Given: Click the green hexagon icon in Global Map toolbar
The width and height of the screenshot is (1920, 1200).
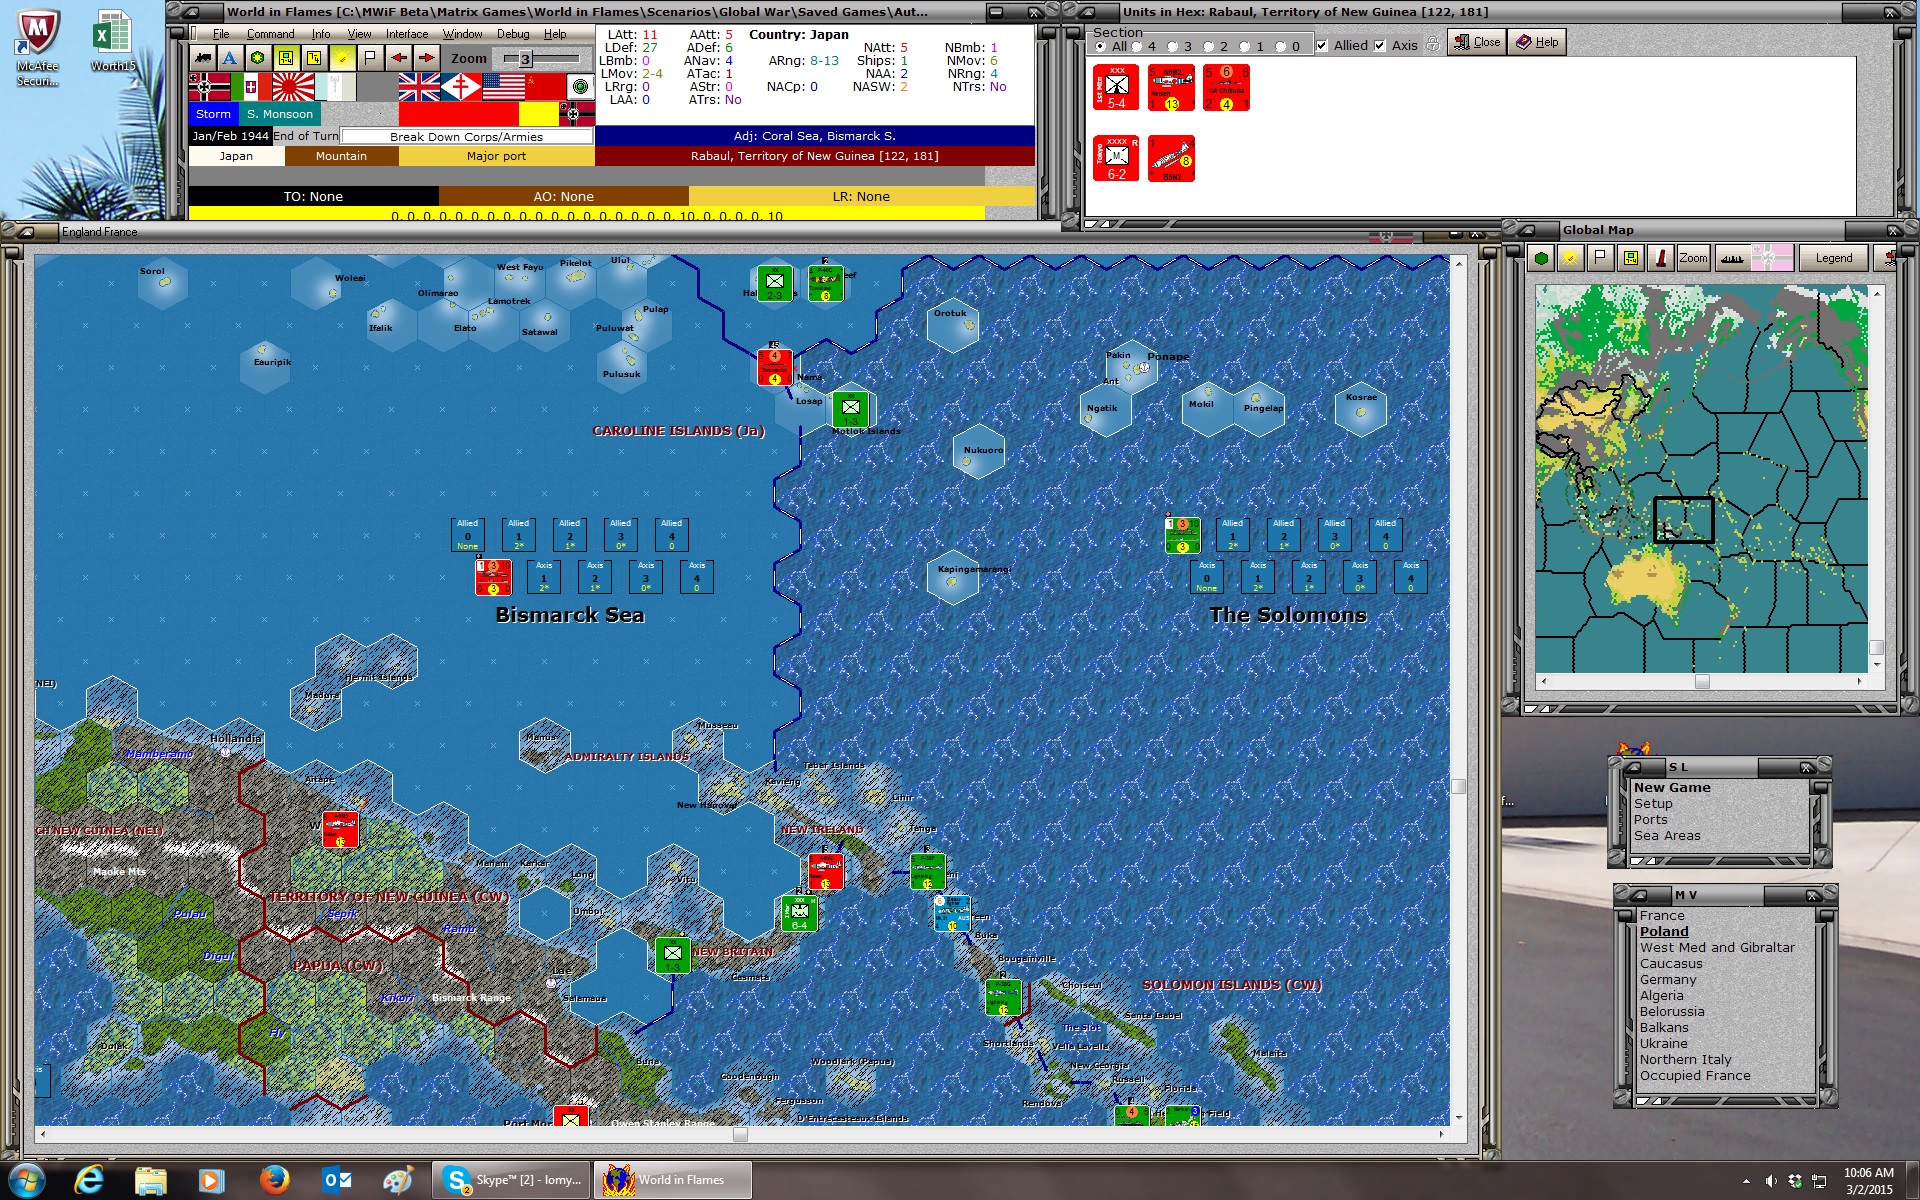Looking at the screenshot, I should pyautogui.click(x=1542, y=258).
